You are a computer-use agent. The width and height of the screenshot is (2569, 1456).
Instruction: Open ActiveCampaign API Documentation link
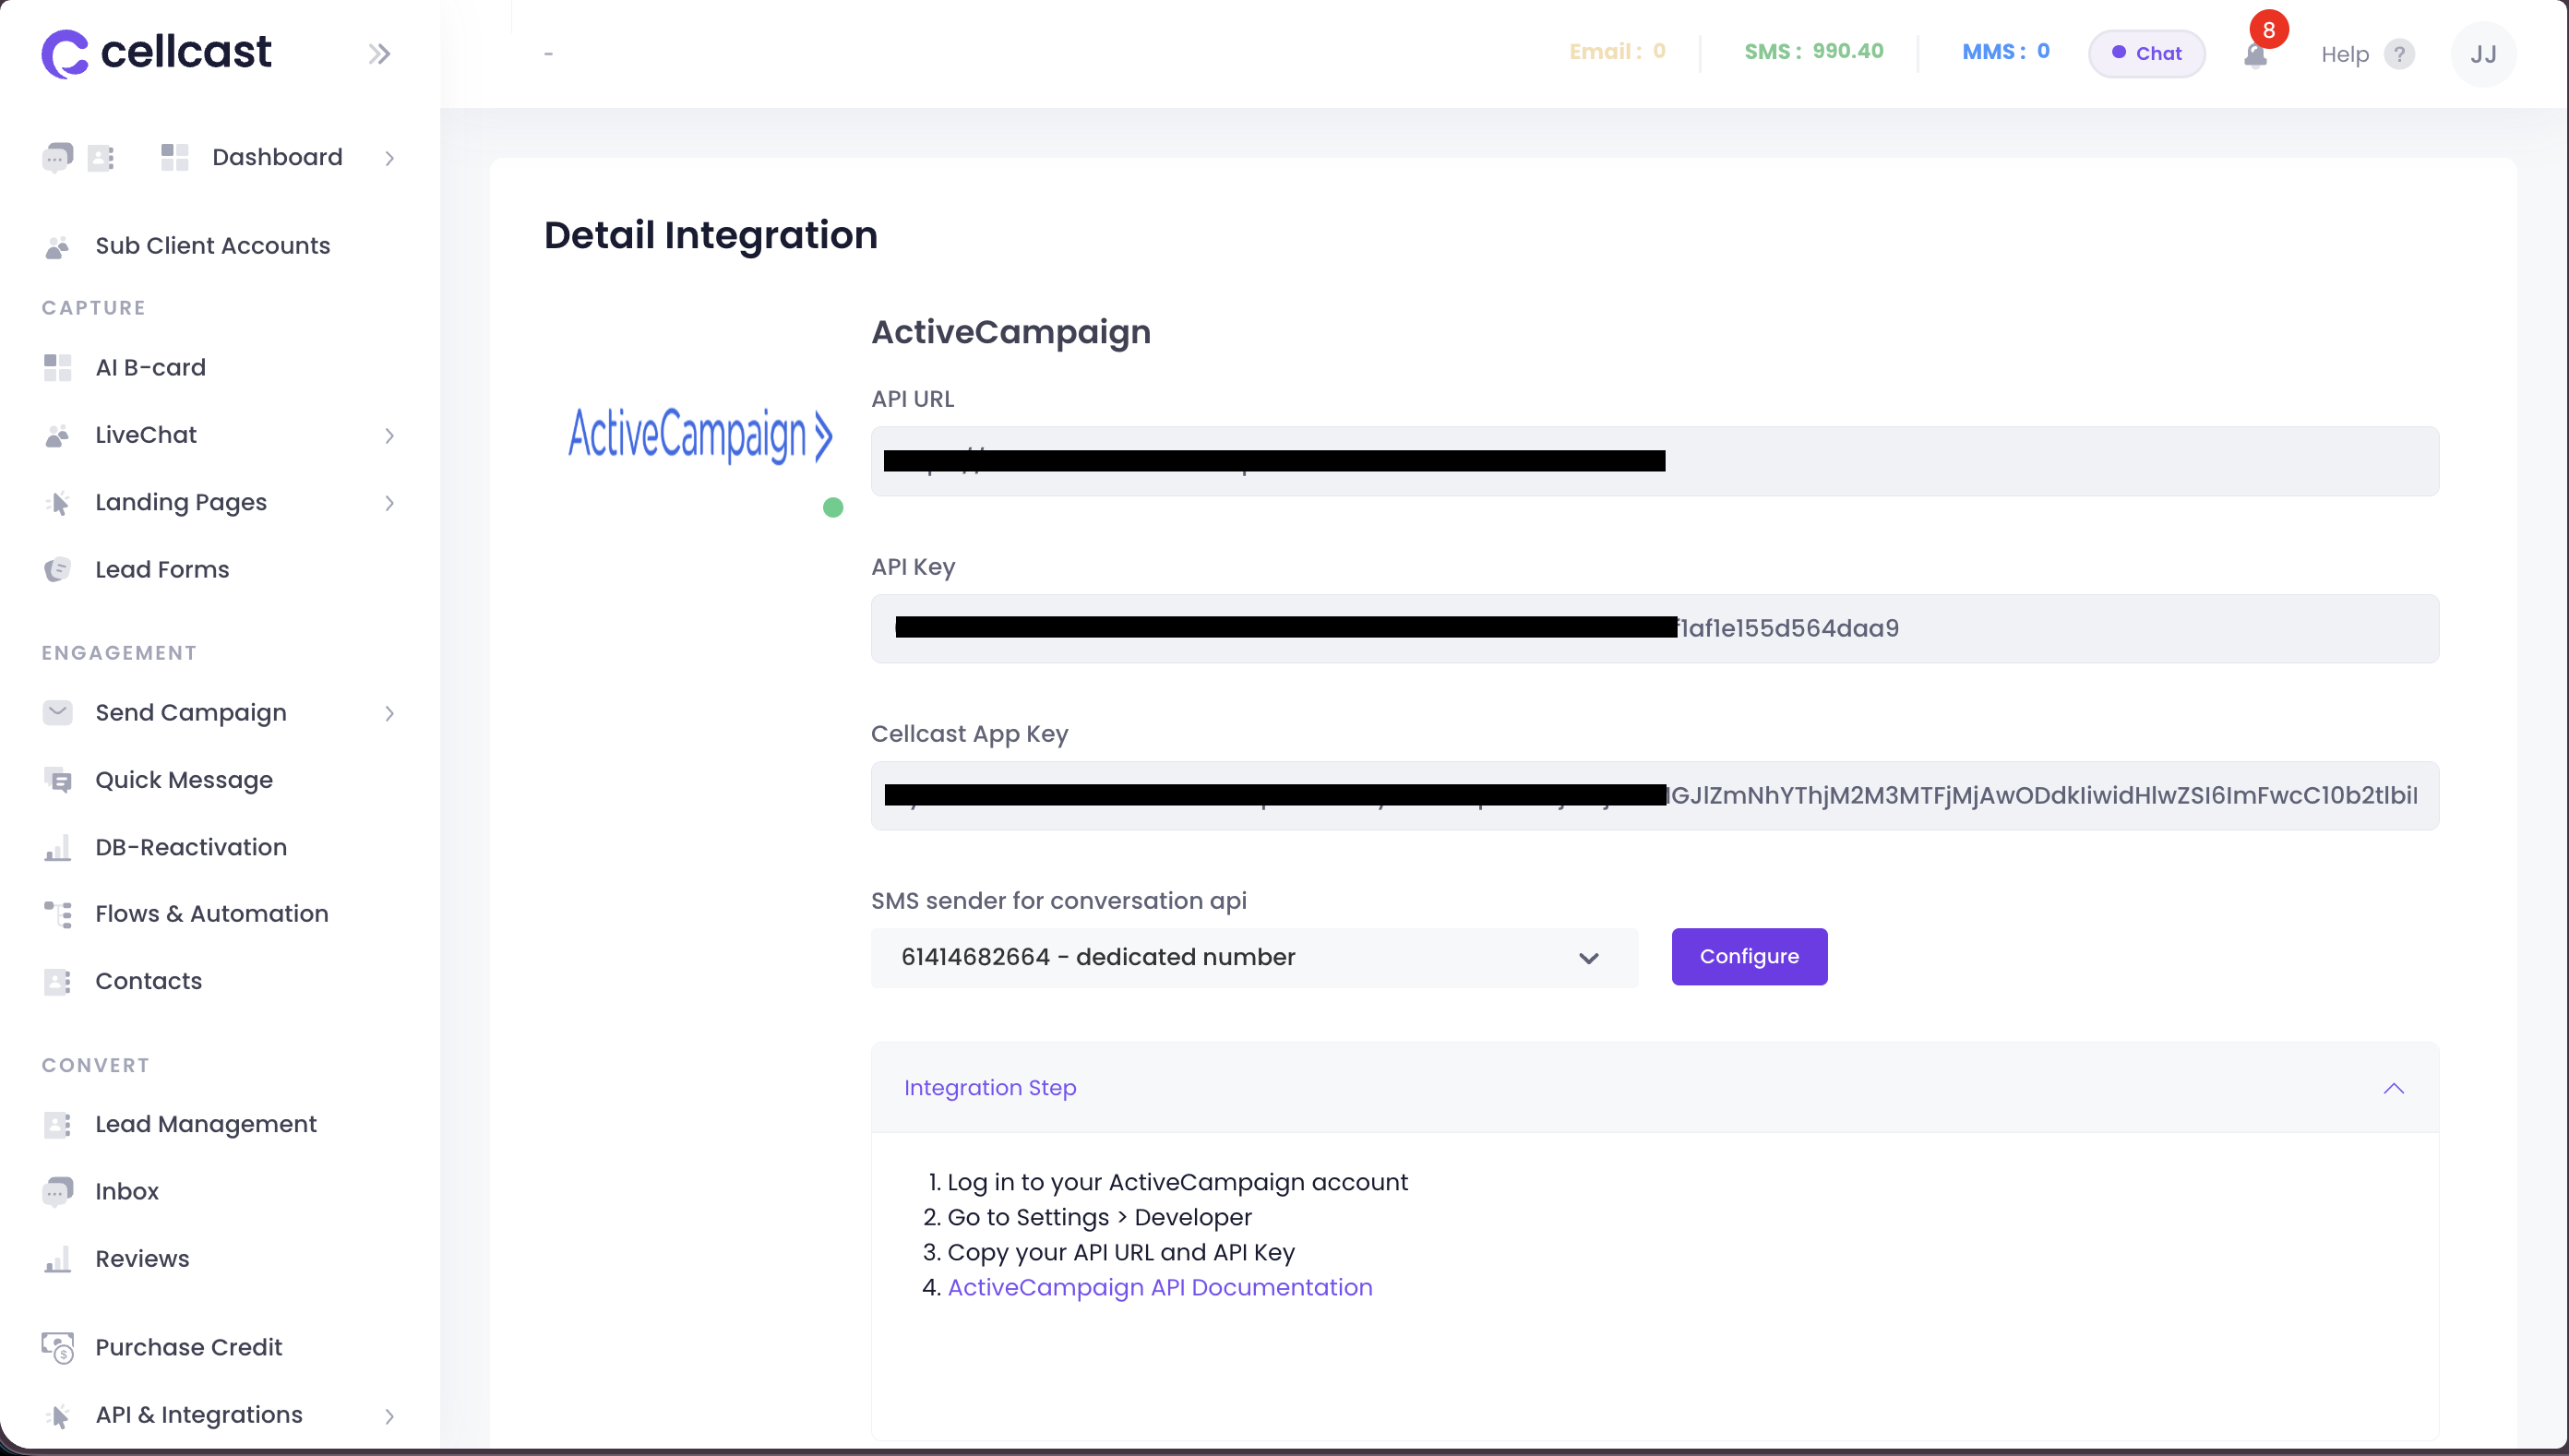(1160, 1288)
